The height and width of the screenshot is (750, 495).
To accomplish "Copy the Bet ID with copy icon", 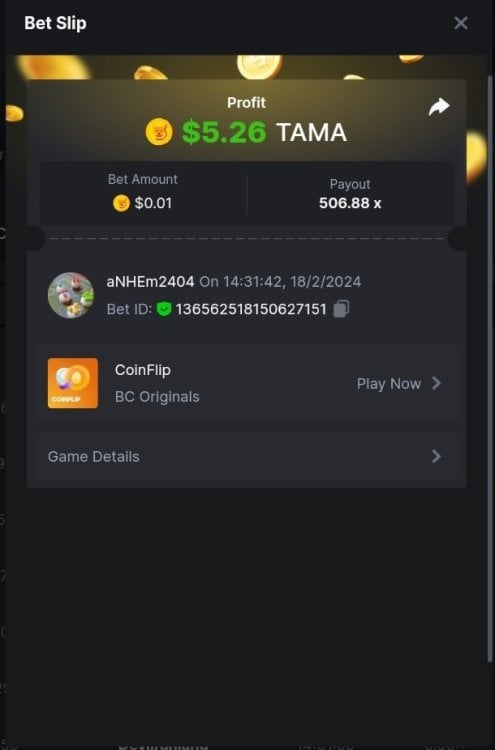I will [x=341, y=309].
